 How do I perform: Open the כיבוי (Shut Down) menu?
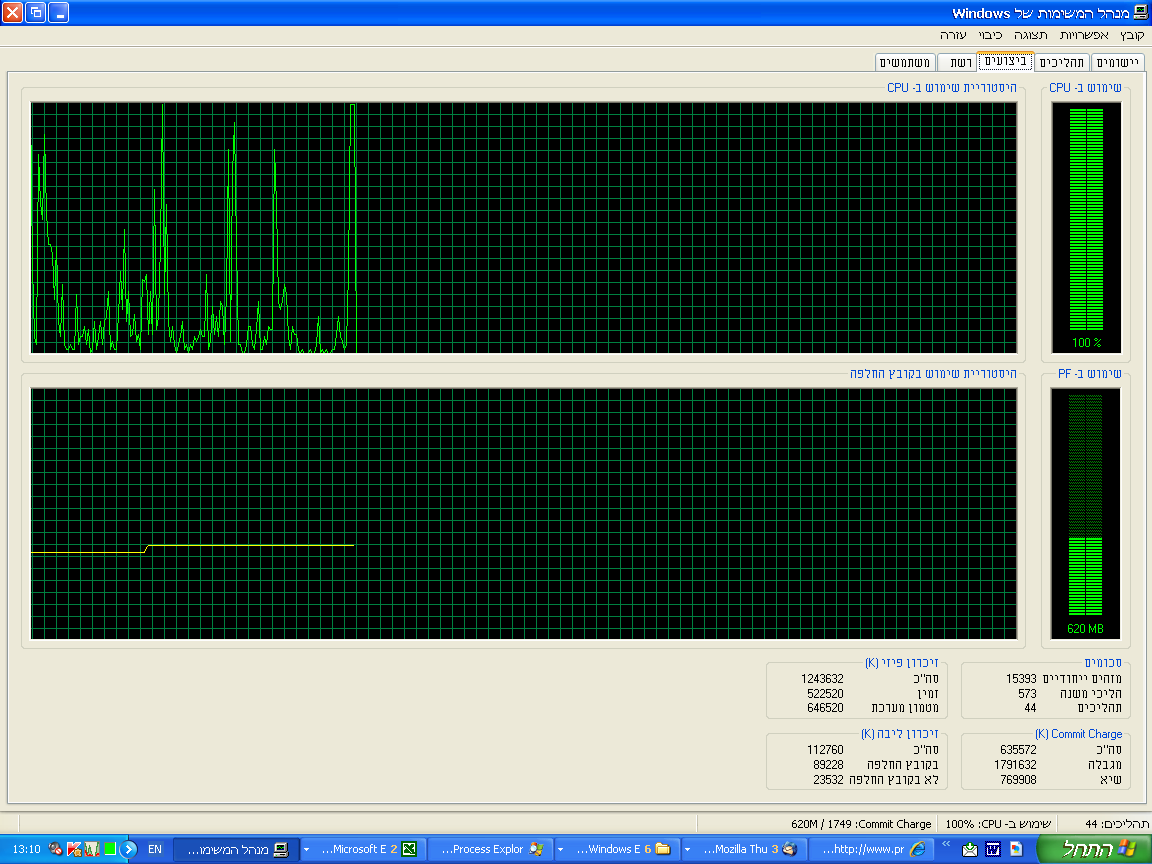[x=990, y=35]
